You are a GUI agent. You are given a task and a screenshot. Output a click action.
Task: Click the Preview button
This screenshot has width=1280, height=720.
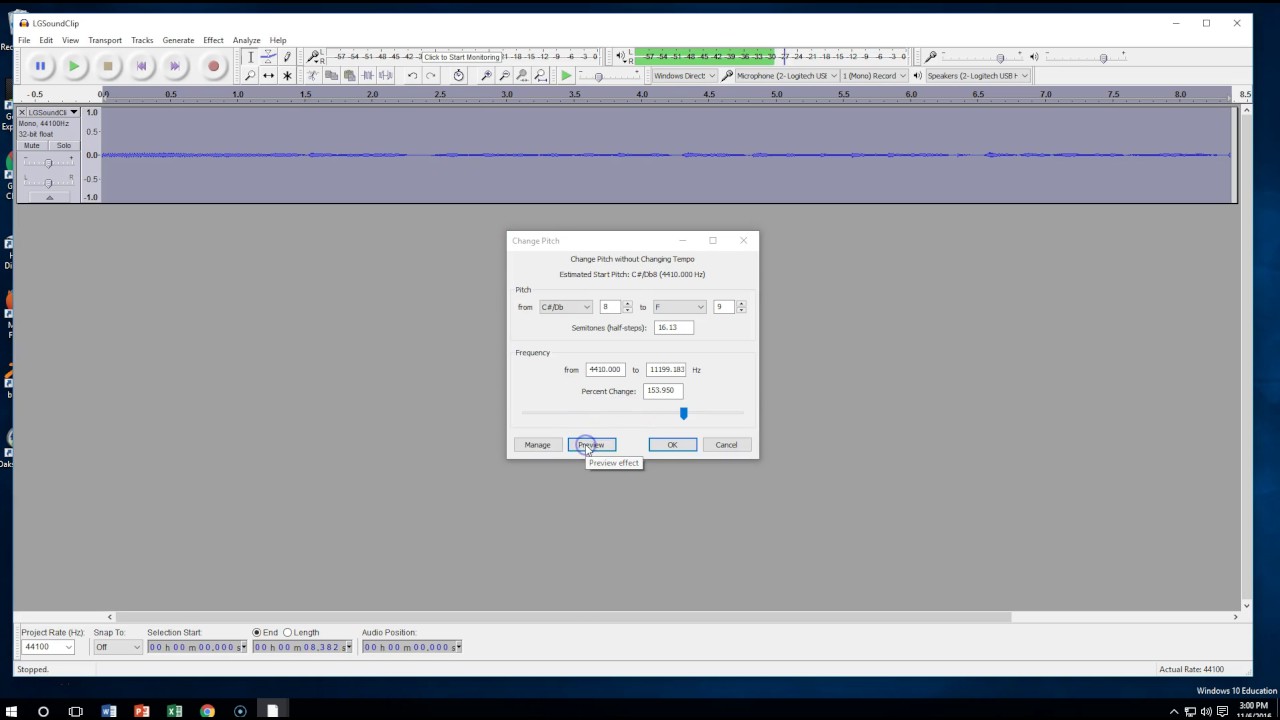(592, 445)
